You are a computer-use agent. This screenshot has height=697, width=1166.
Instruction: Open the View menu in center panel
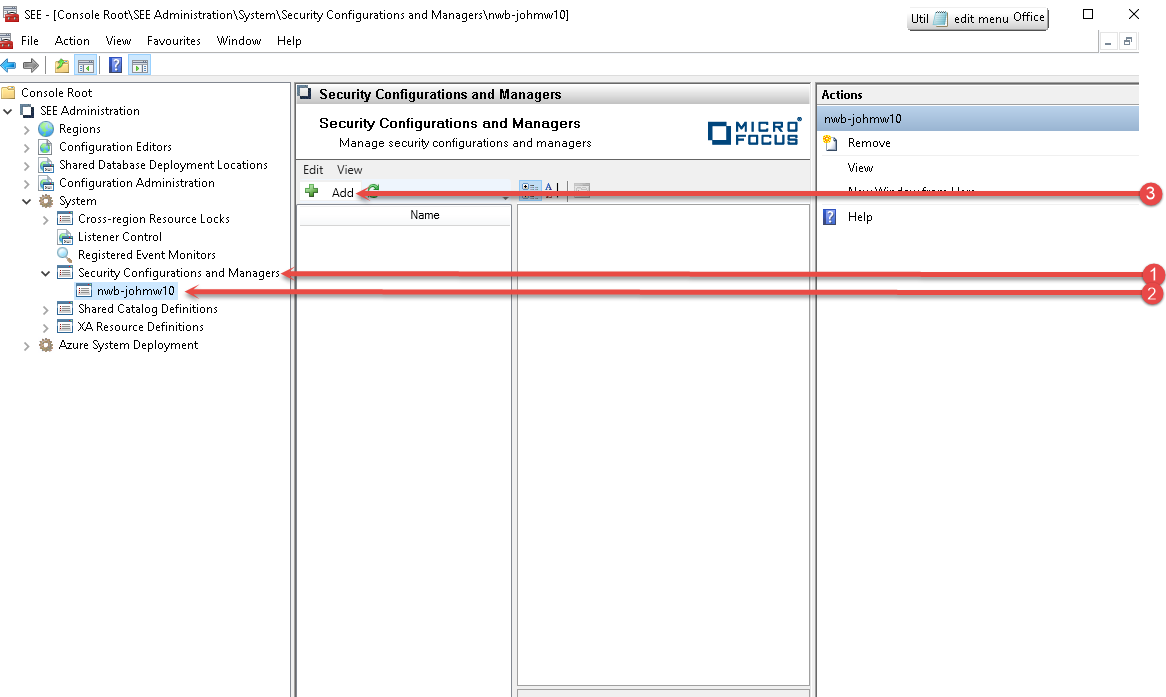tap(350, 170)
